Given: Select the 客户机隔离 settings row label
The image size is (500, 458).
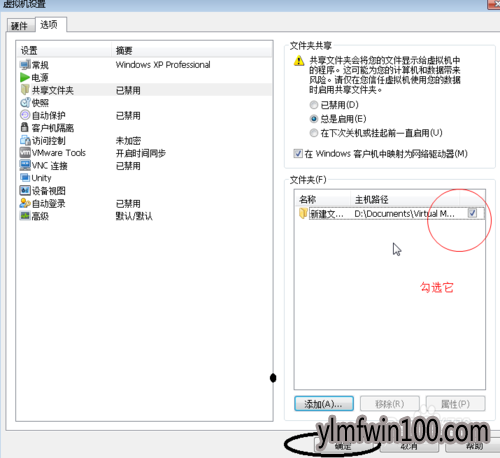Looking at the screenshot, I should (x=53, y=128).
